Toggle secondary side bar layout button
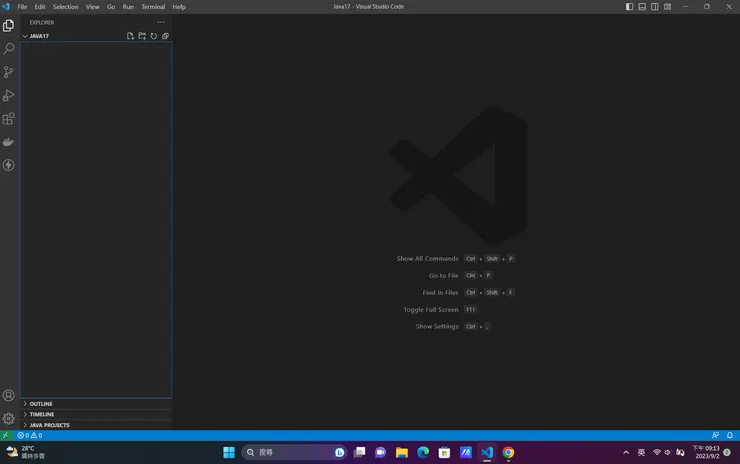 pos(655,7)
